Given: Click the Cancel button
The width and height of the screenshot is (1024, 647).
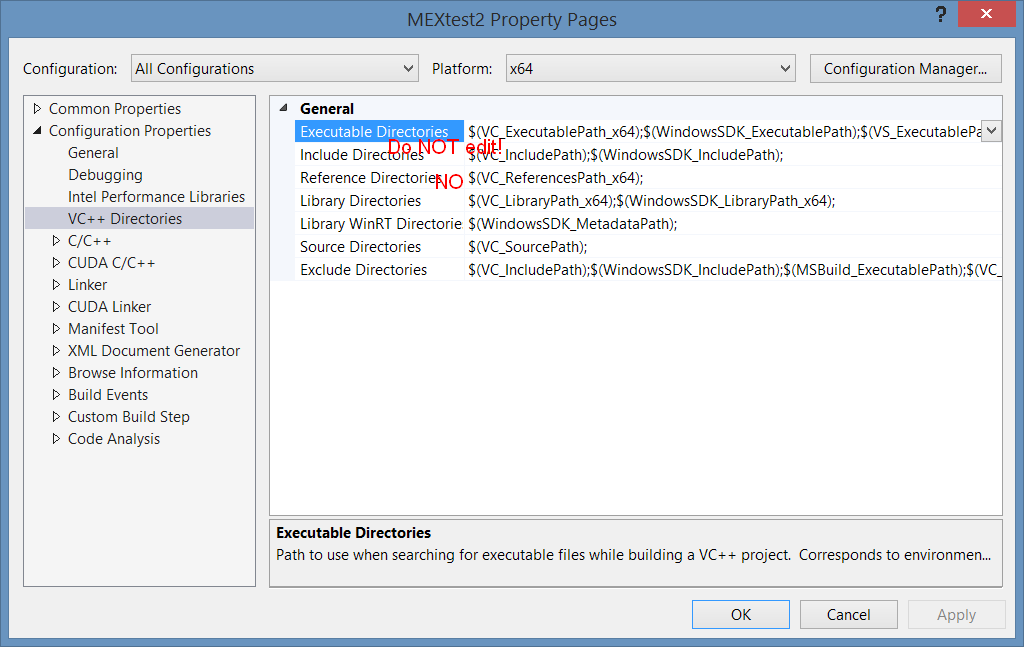Looking at the screenshot, I should [848, 614].
